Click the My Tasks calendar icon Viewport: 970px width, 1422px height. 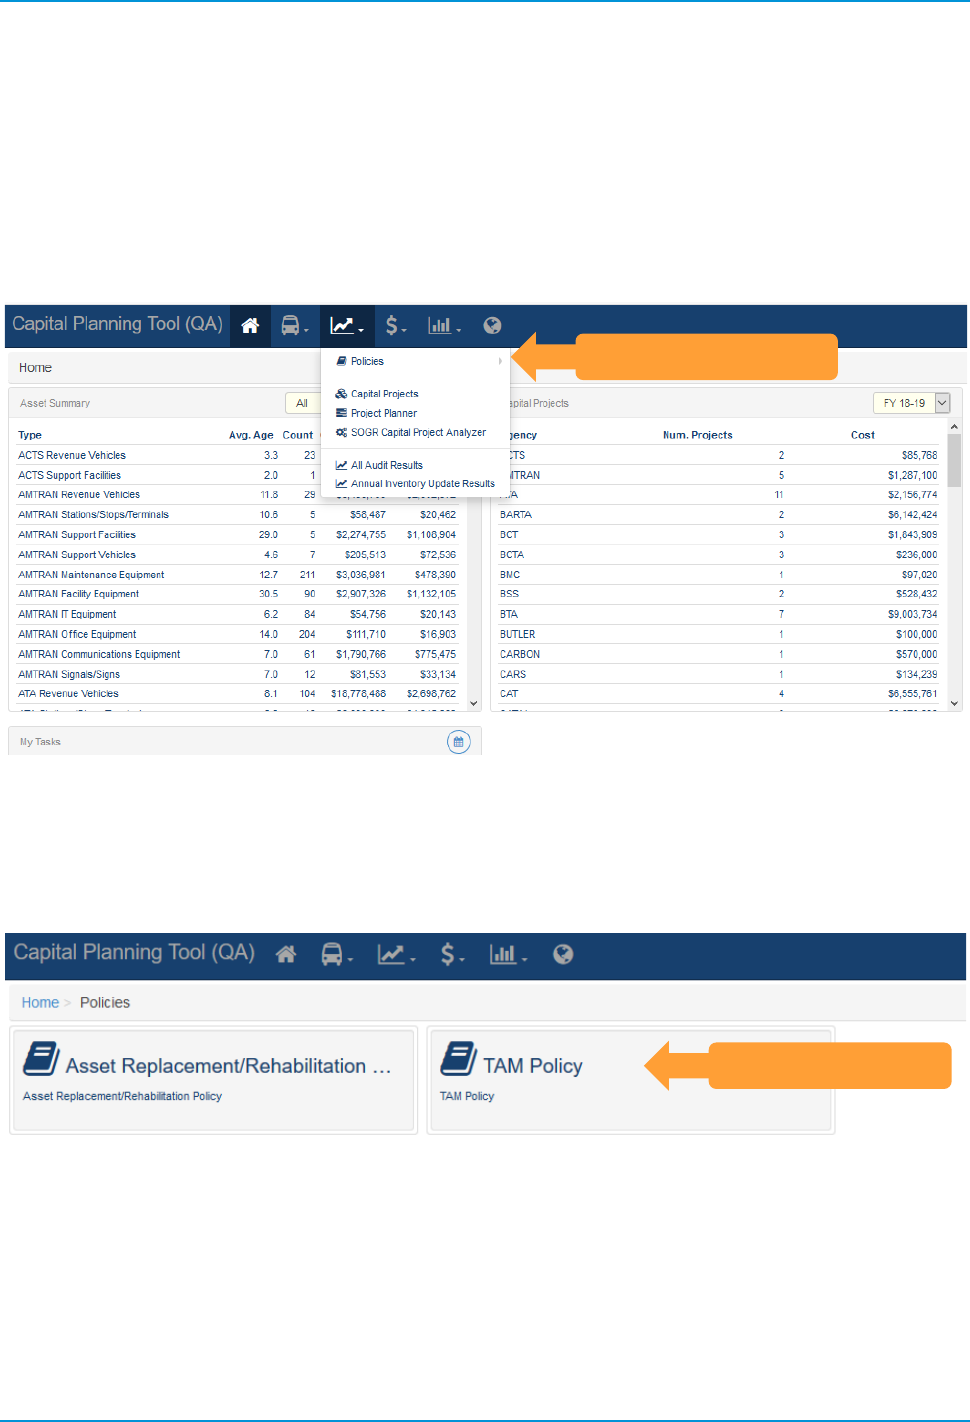click(x=458, y=742)
